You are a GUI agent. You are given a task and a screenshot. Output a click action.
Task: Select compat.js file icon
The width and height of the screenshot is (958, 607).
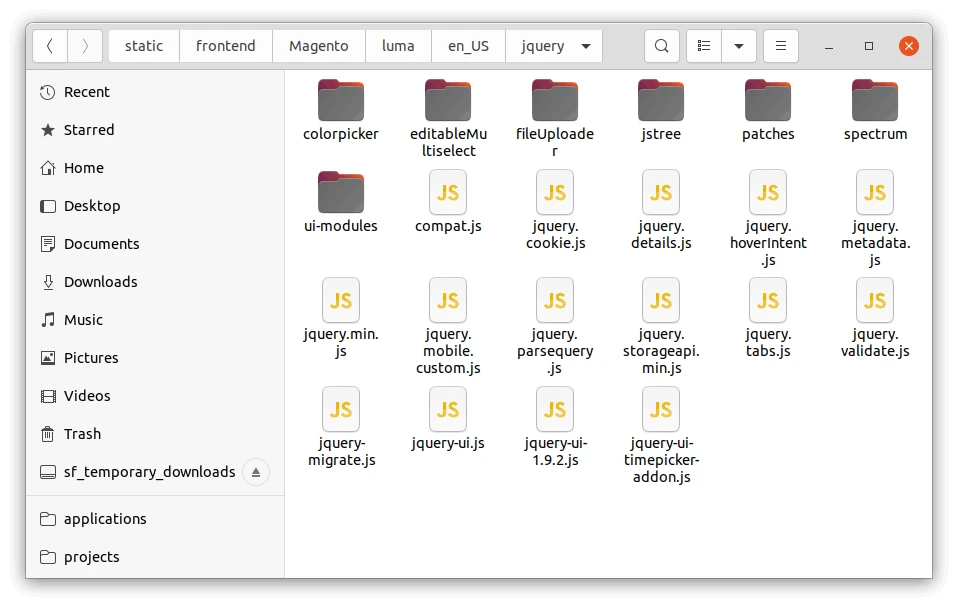tap(448, 192)
